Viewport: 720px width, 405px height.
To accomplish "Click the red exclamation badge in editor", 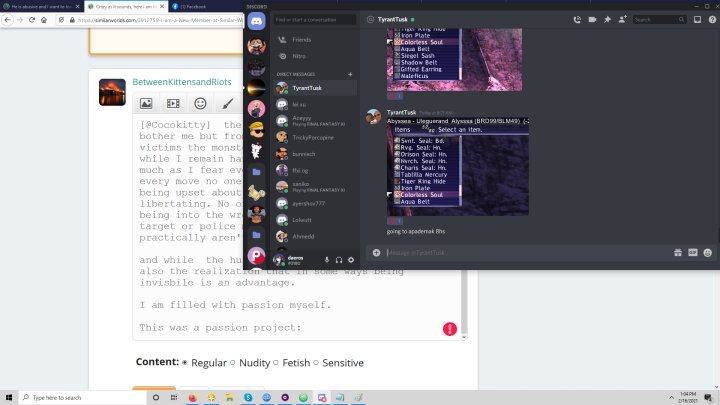I will tap(450, 329).
